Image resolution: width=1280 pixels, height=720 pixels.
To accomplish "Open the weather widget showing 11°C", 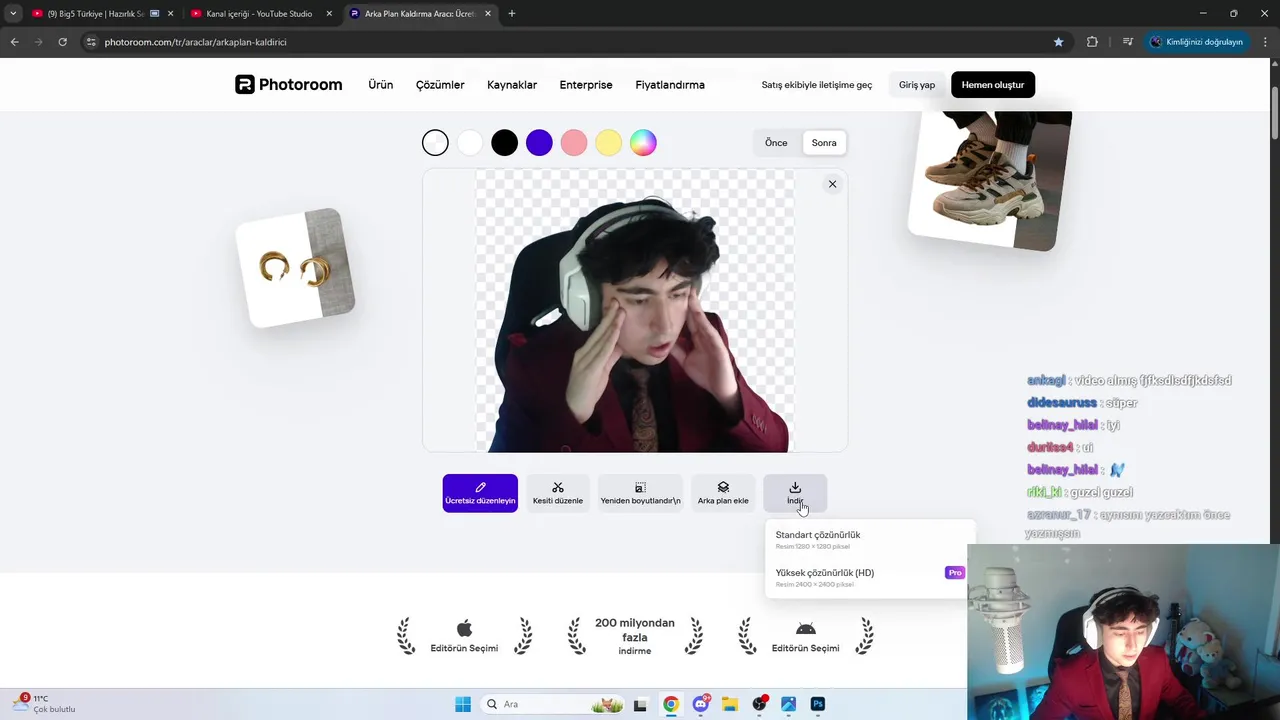I will click(45, 704).
